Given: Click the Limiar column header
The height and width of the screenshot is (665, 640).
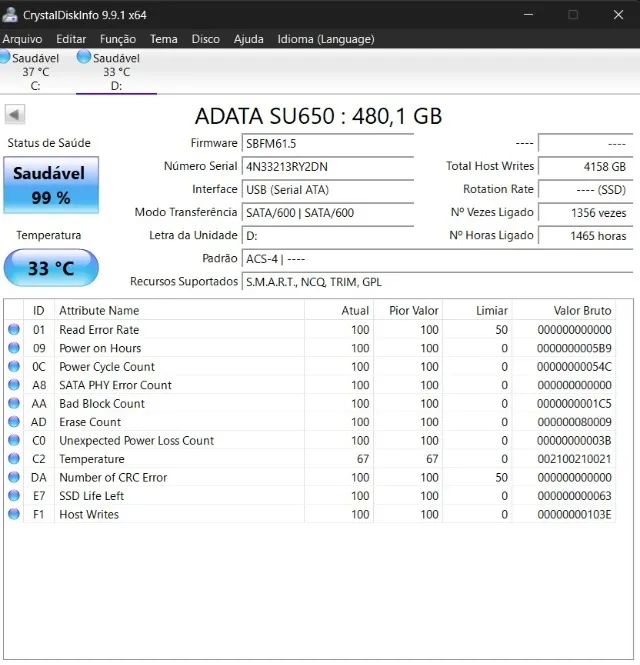Looking at the screenshot, I should click(x=477, y=310).
